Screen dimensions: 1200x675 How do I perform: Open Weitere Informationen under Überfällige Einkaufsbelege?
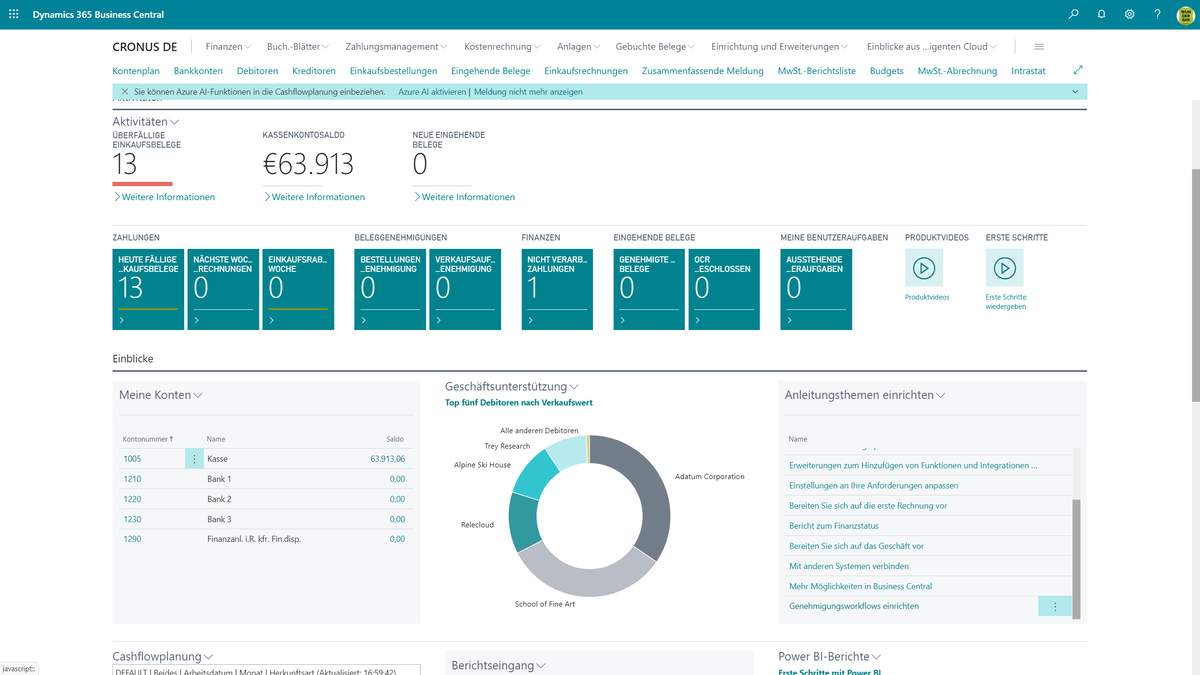point(165,197)
